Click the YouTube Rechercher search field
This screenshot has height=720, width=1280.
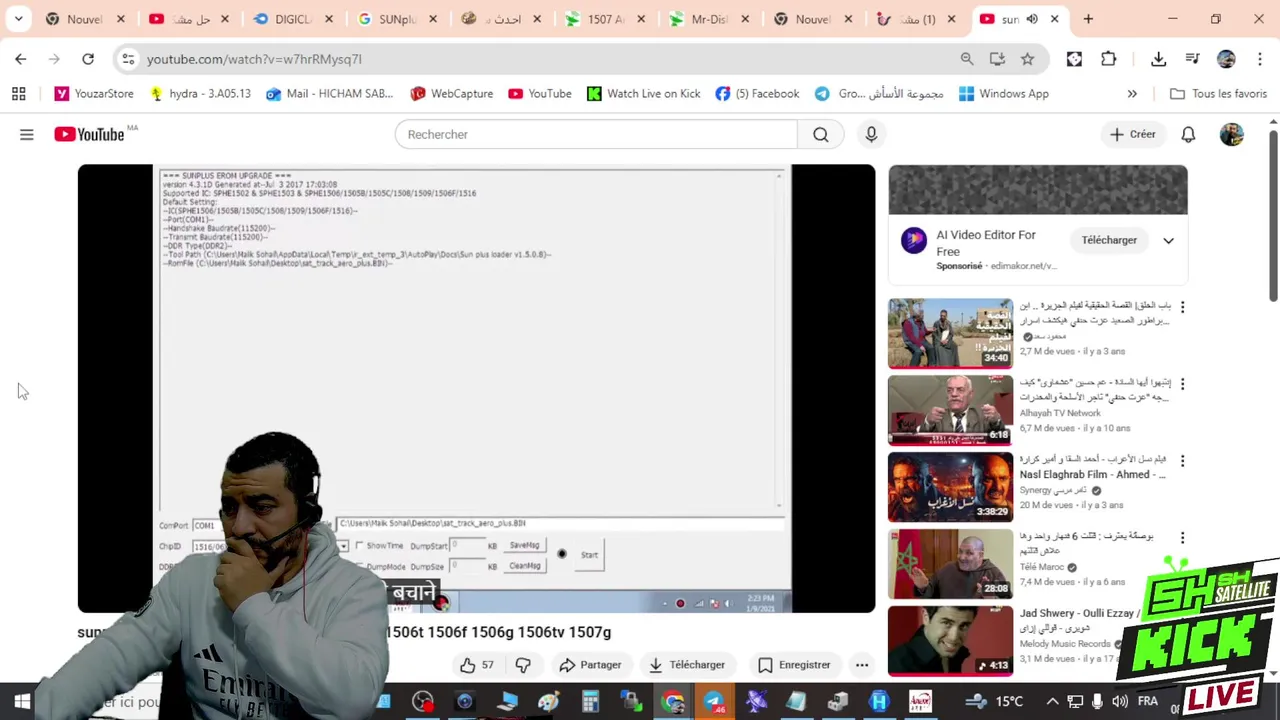596,134
